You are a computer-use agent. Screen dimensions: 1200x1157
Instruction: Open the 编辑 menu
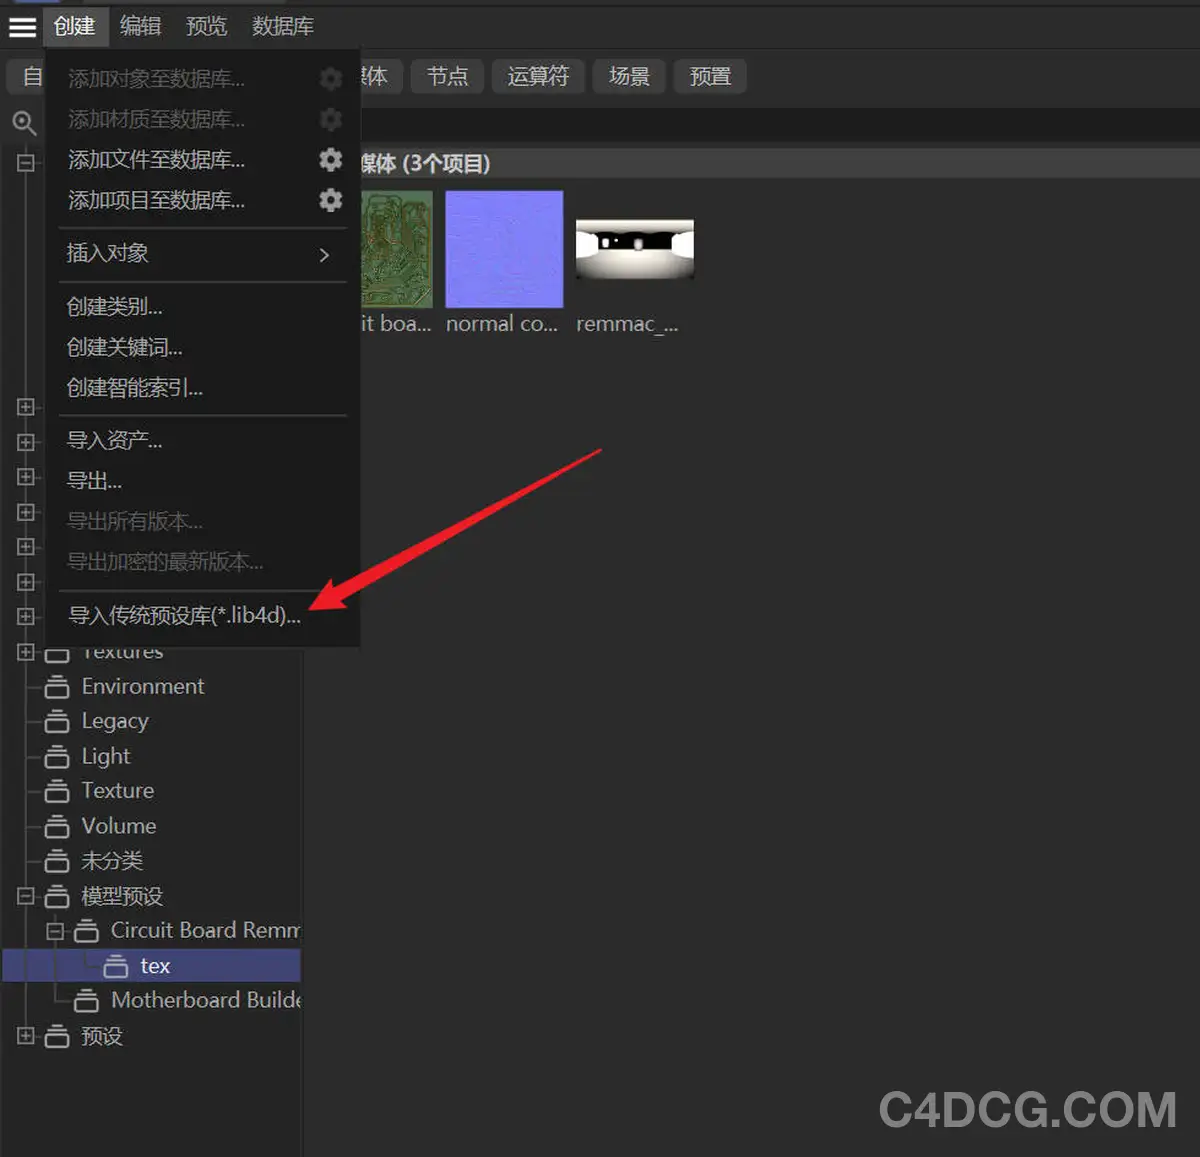(x=140, y=27)
